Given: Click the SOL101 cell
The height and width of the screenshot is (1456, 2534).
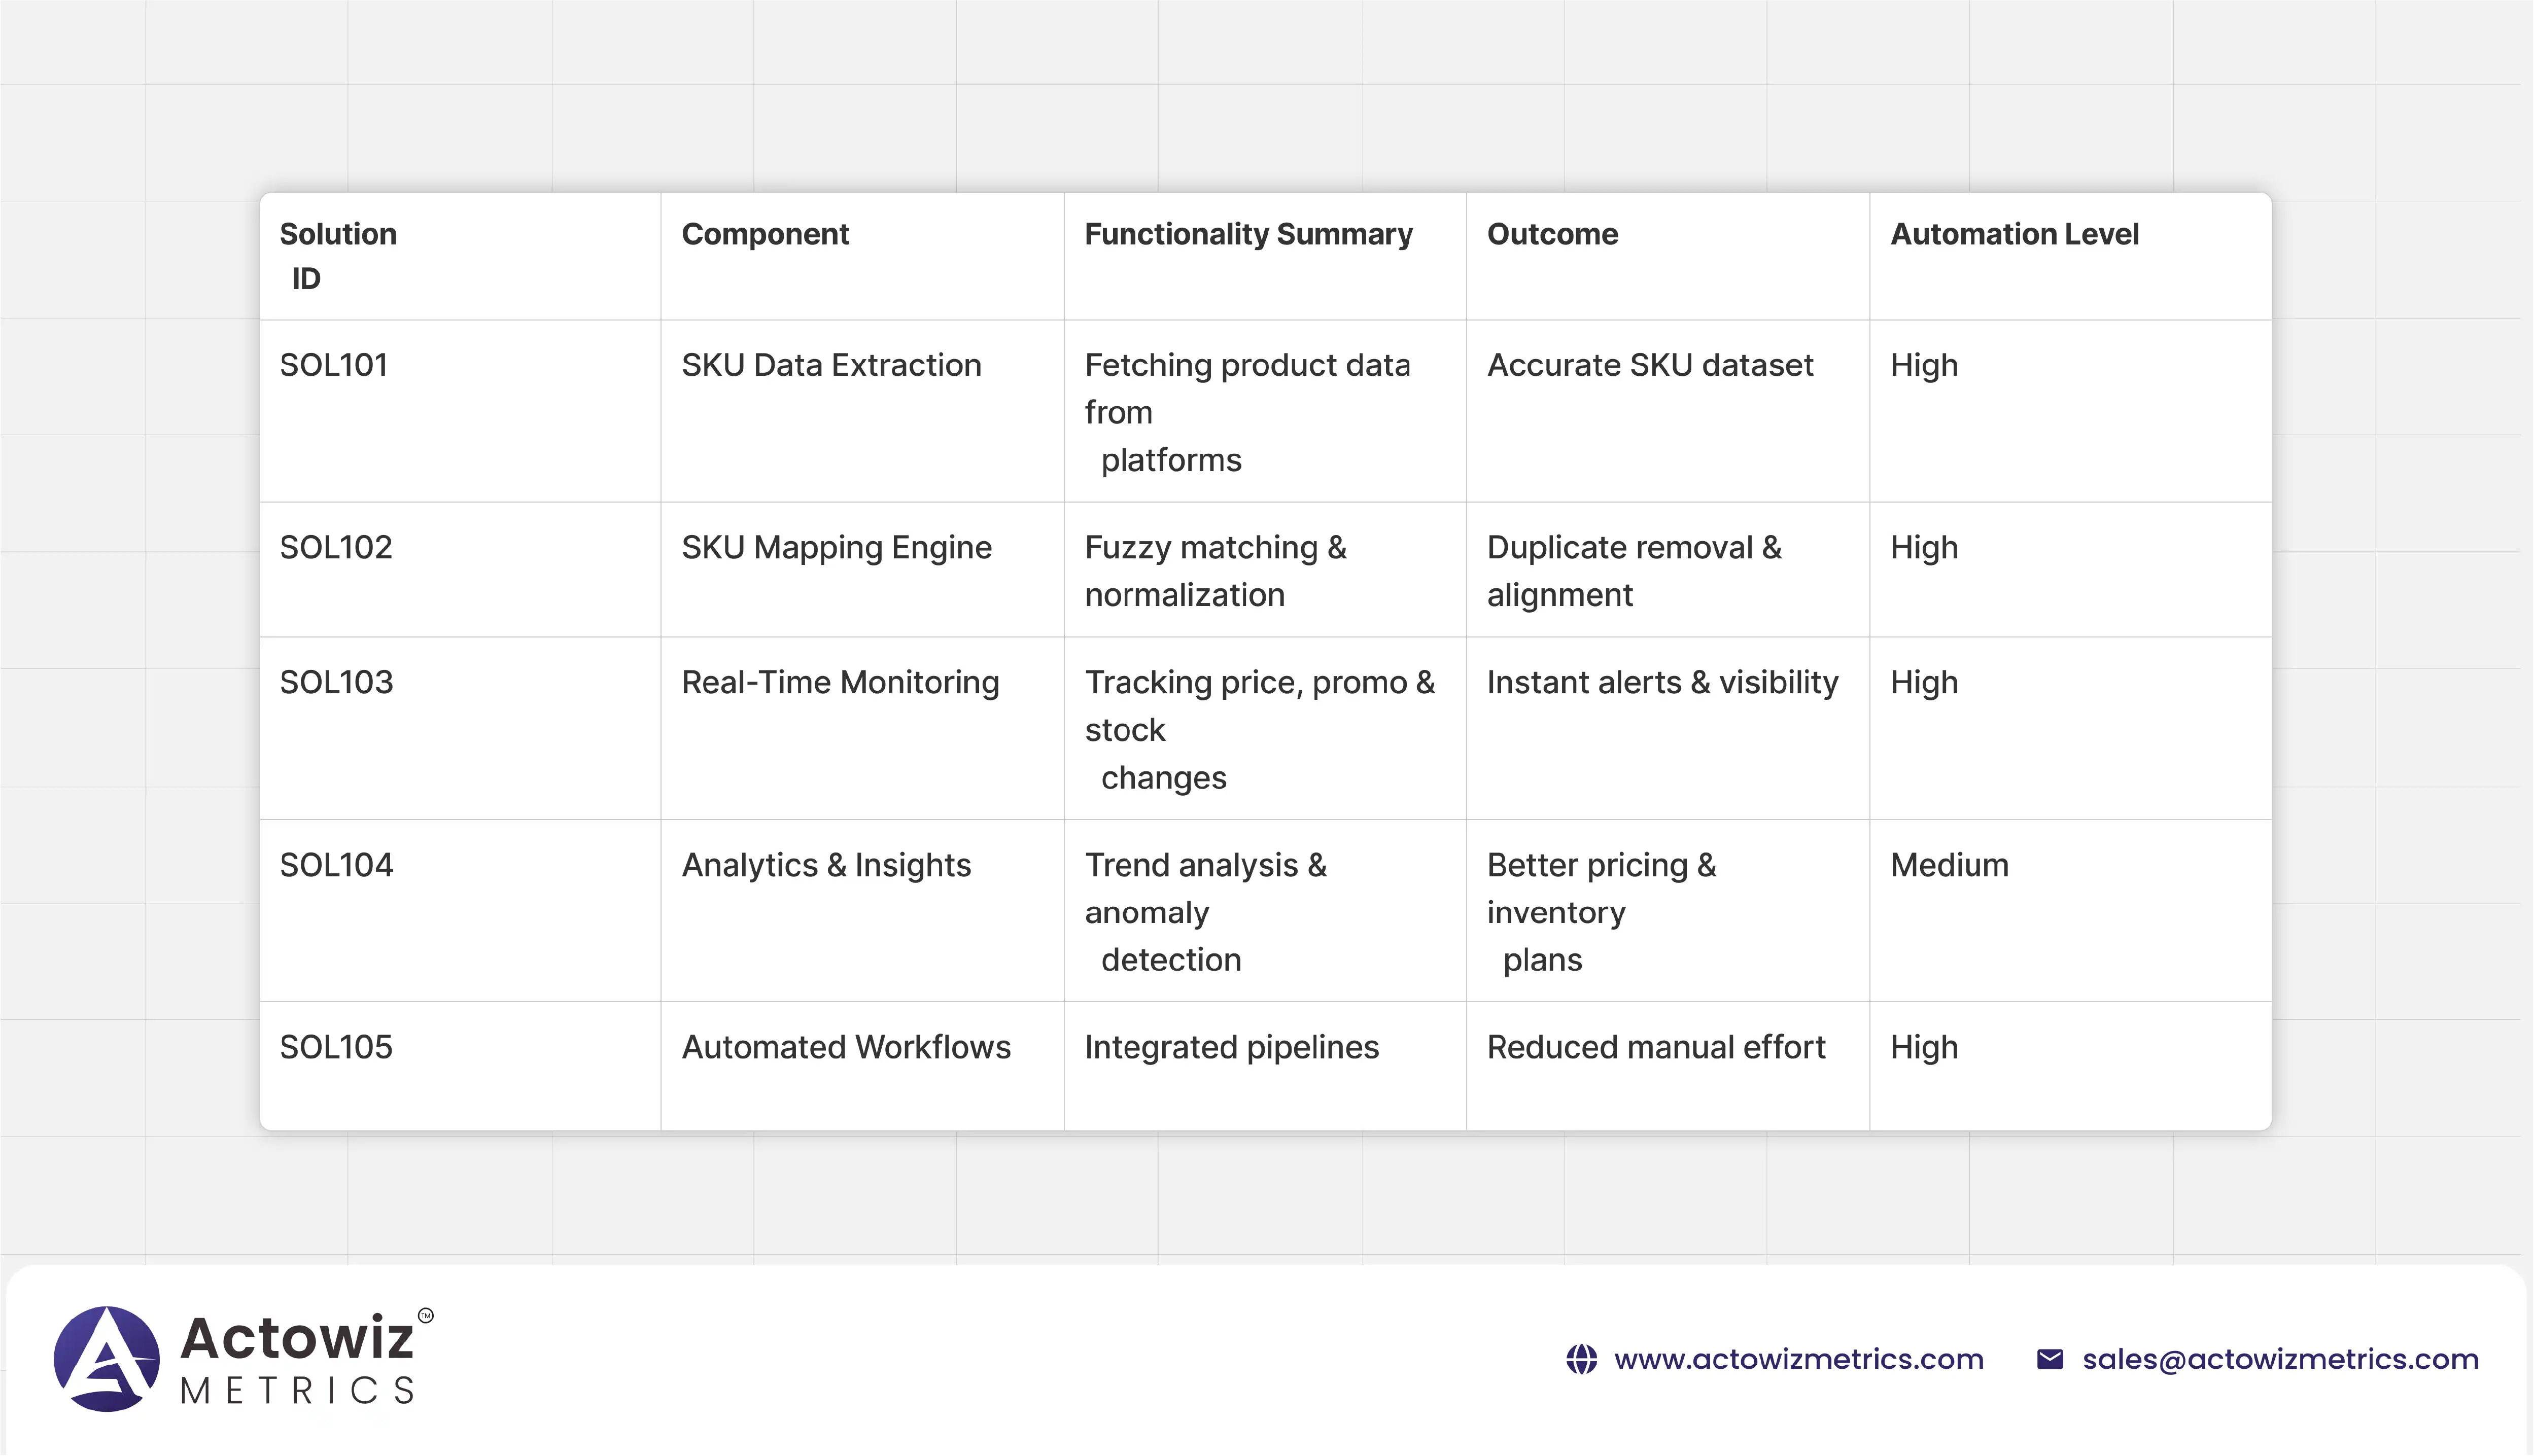Looking at the screenshot, I should tap(334, 365).
